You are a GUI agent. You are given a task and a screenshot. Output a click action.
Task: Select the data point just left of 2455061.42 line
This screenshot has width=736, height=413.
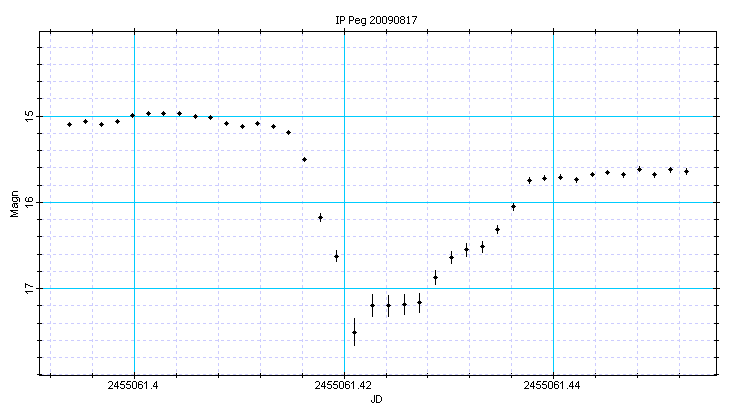tap(336, 256)
